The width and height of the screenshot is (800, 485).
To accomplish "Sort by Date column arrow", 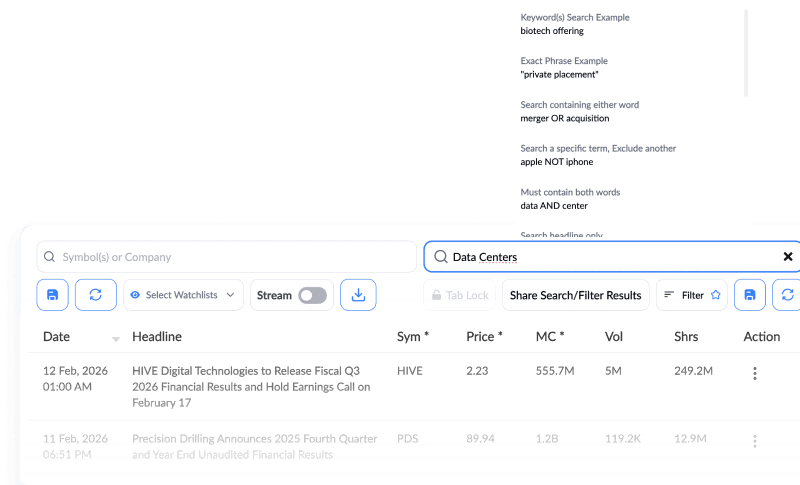I will tap(115, 338).
